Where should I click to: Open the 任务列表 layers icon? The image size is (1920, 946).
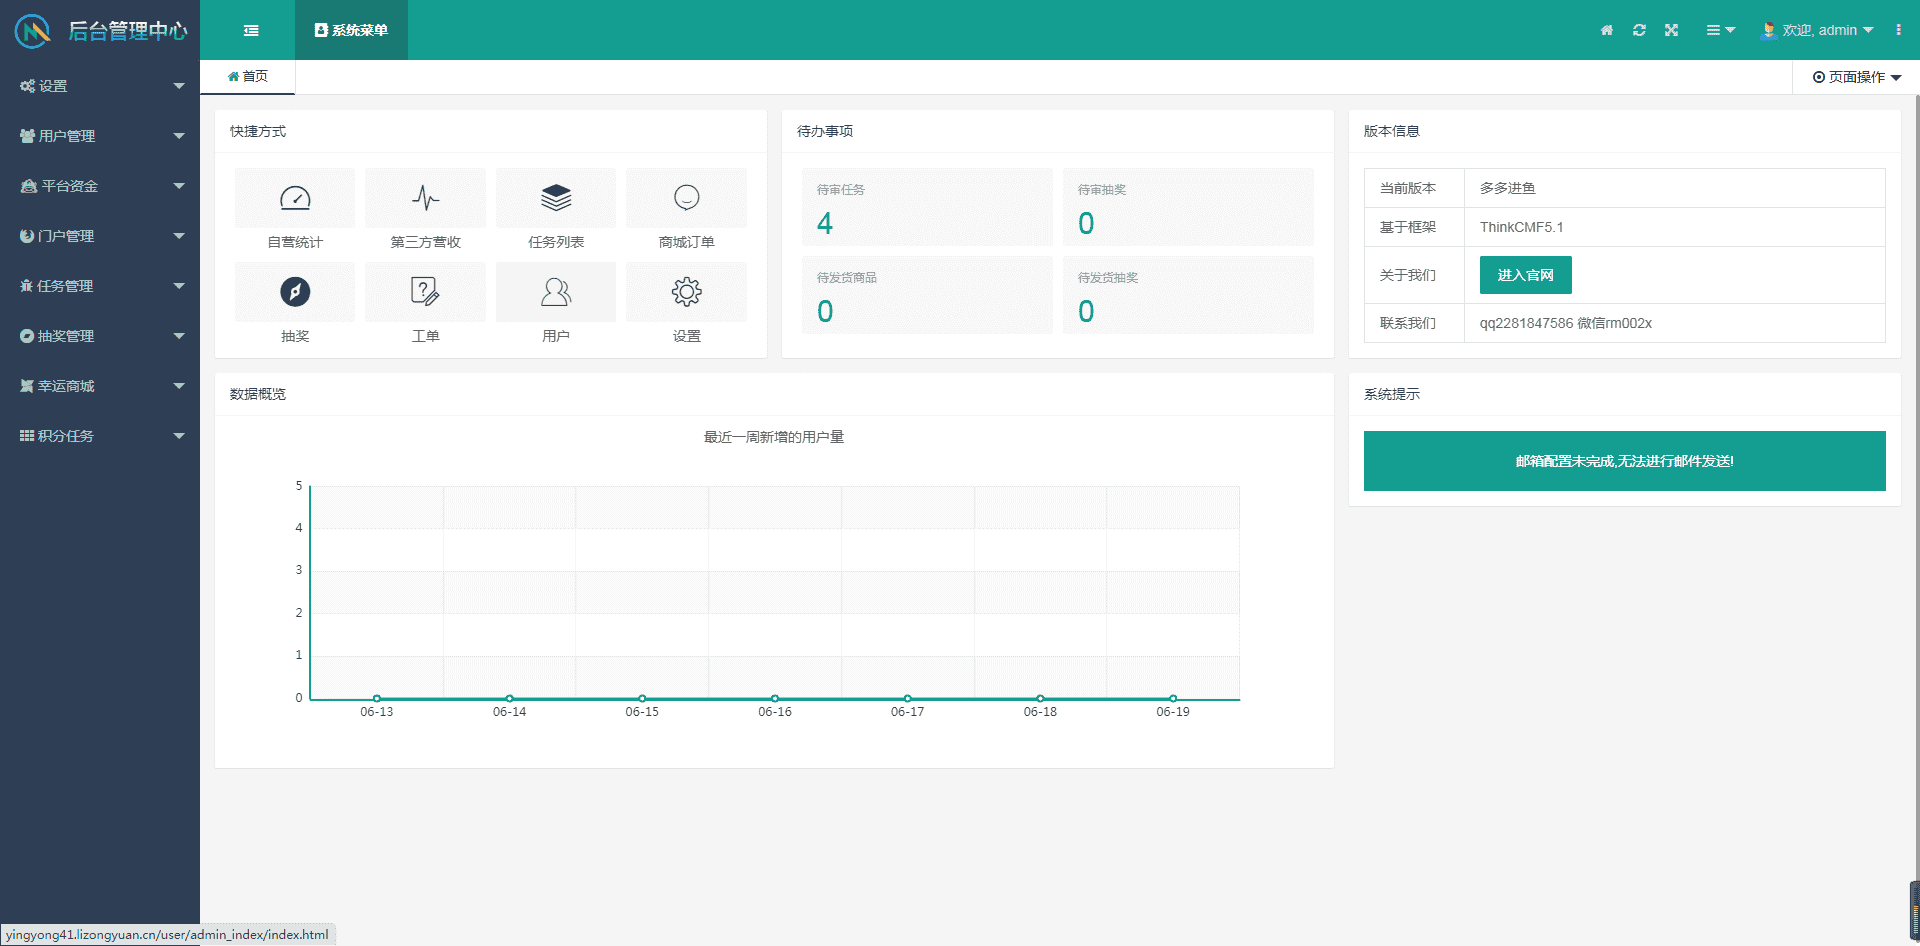pos(556,199)
